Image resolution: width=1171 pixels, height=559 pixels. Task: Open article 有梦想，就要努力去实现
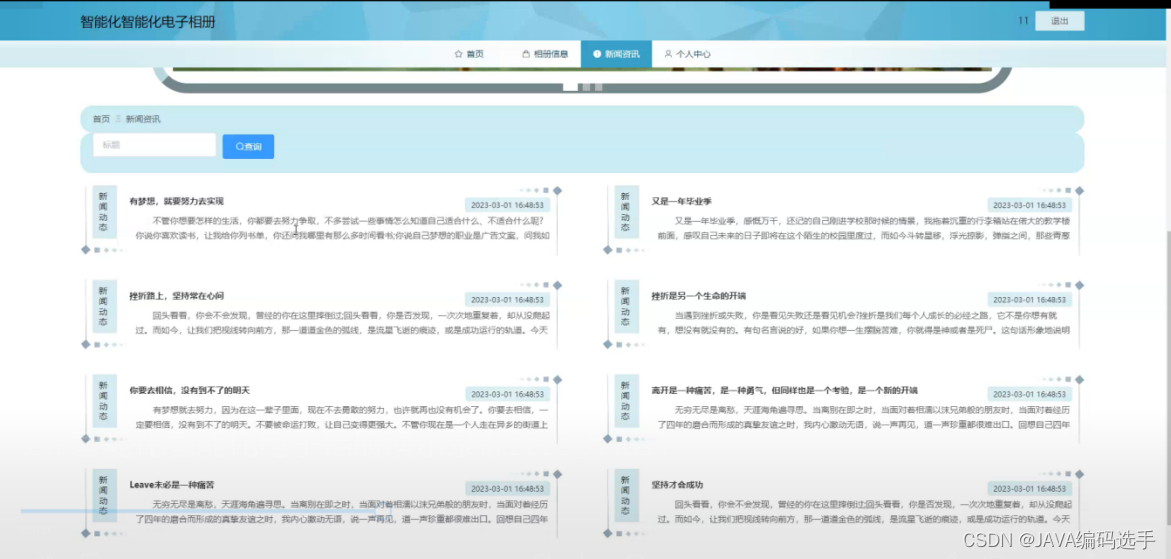click(x=176, y=202)
